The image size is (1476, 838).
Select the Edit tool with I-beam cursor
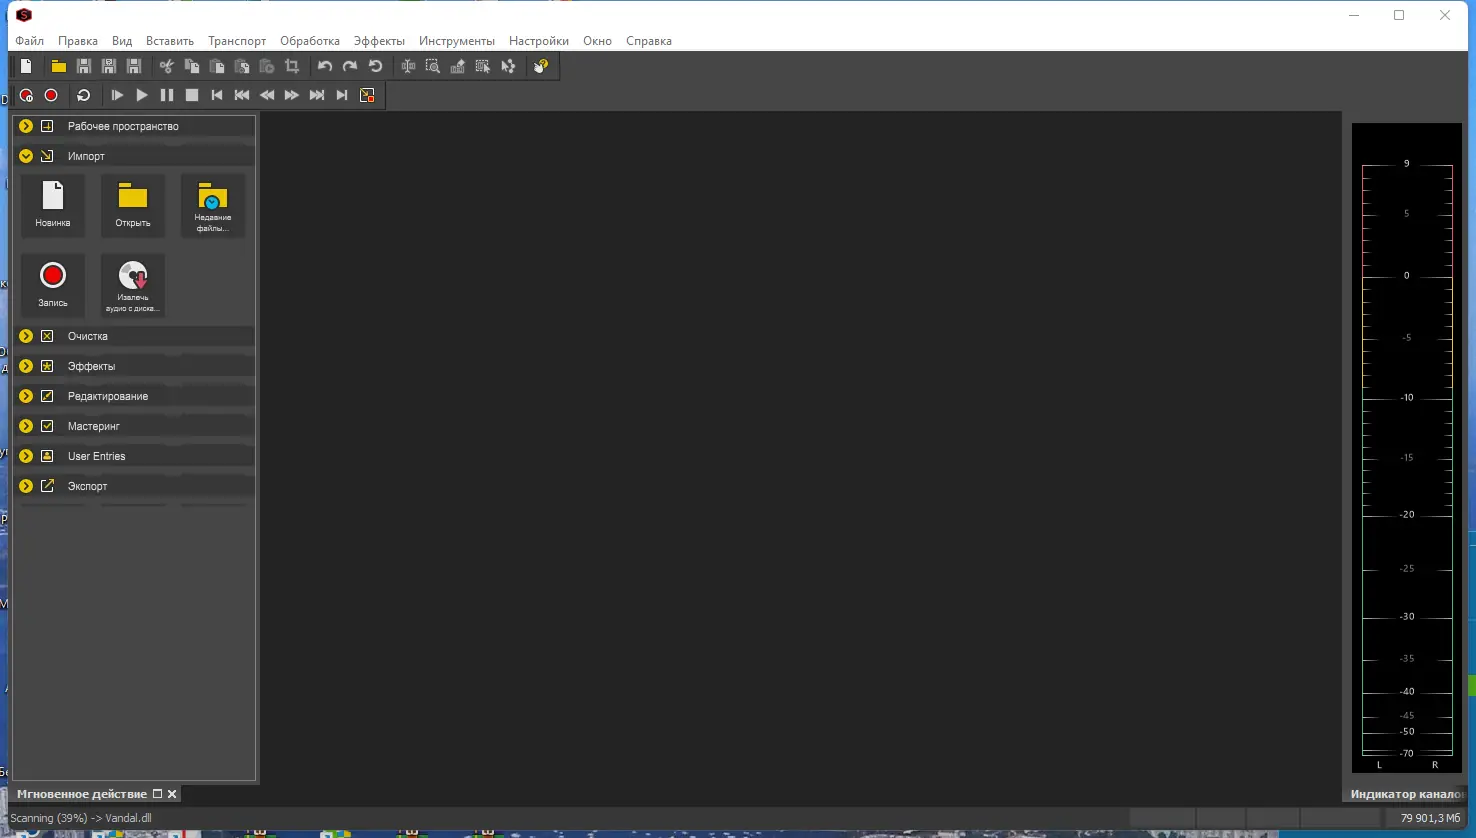(x=408, y=66)
